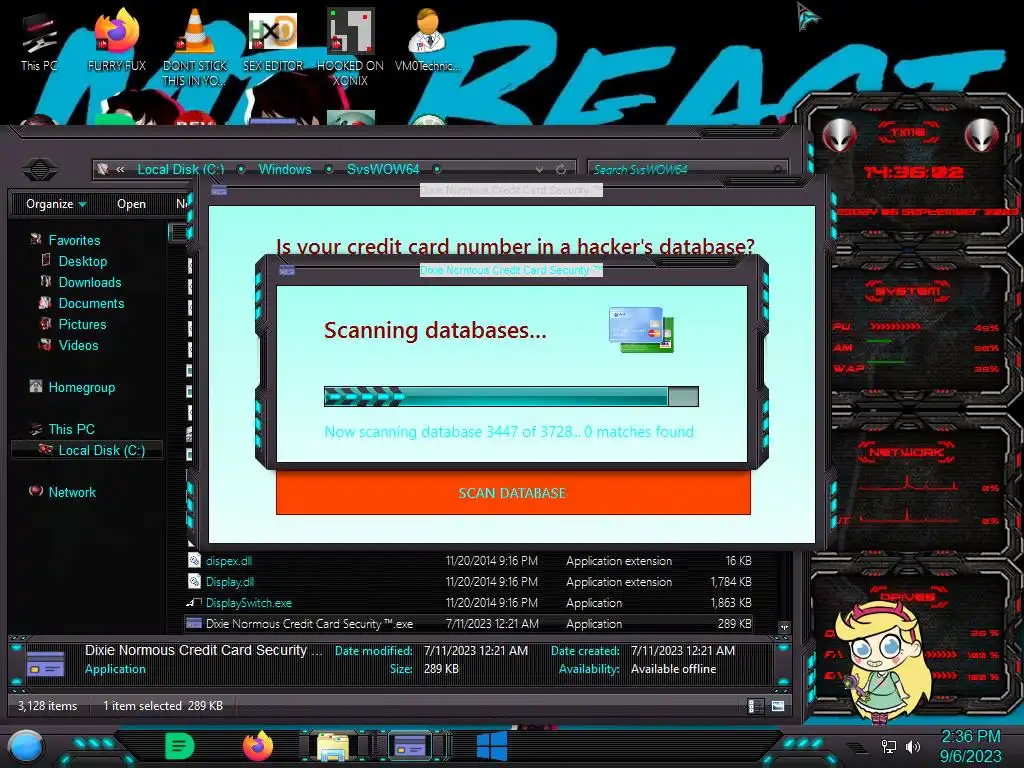Screen dimensions: 1024x768
Task: Click the details pane application thumbnail
Action: [x=45, y=663]
